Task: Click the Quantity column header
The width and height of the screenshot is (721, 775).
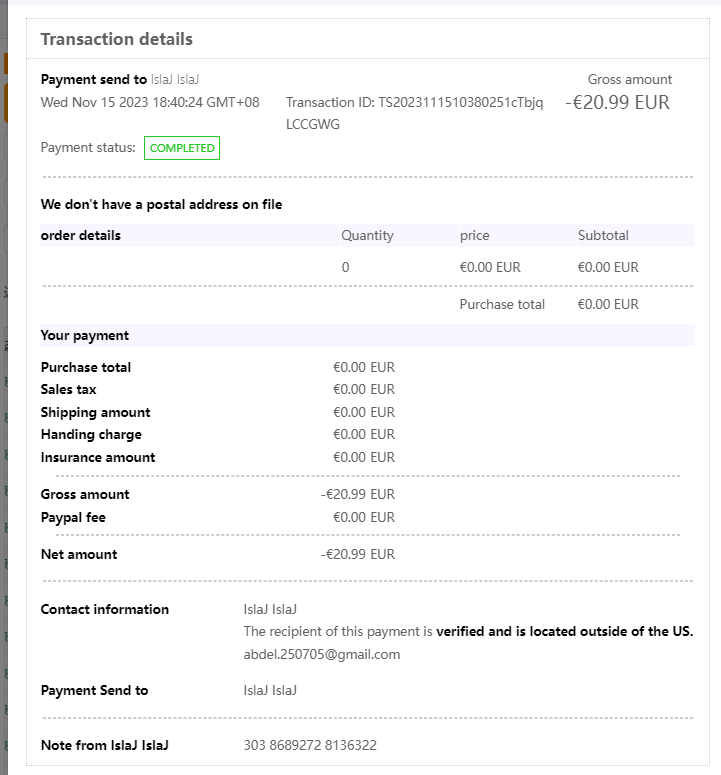Action: [x=367, y=235]
